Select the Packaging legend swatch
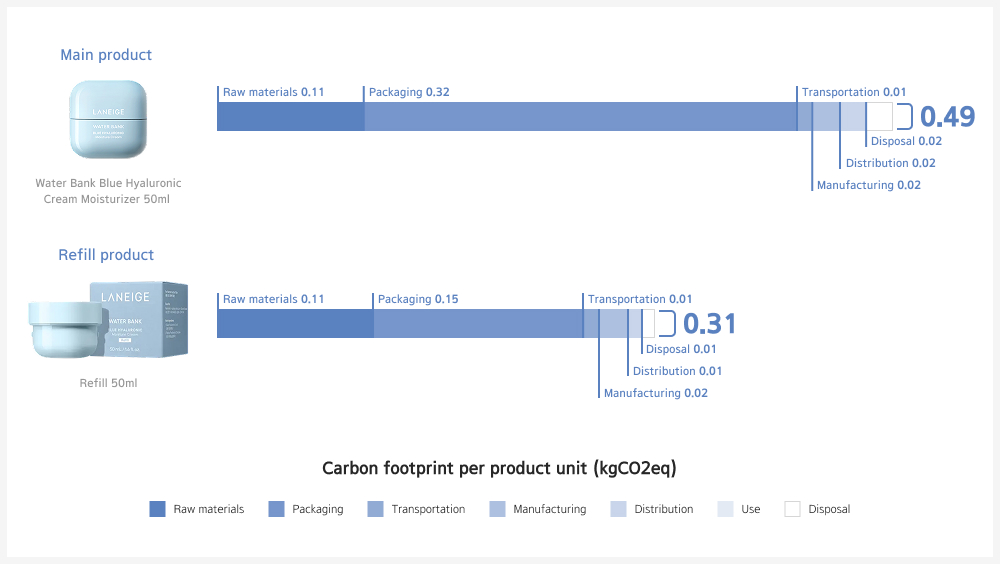 276,508
